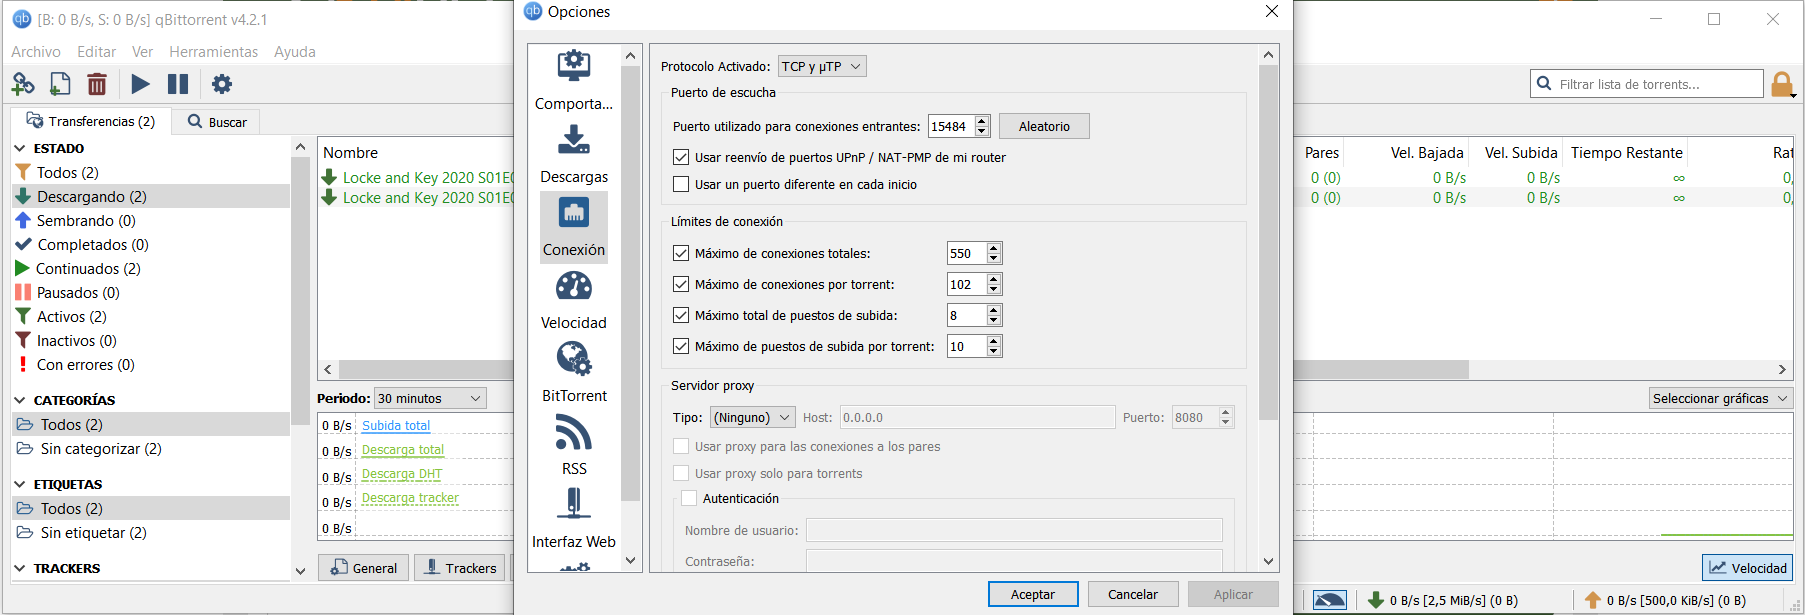The width and height of the screenshot is (1805, 615).
Task: Open the RSS options section
Action: [573, 446]
